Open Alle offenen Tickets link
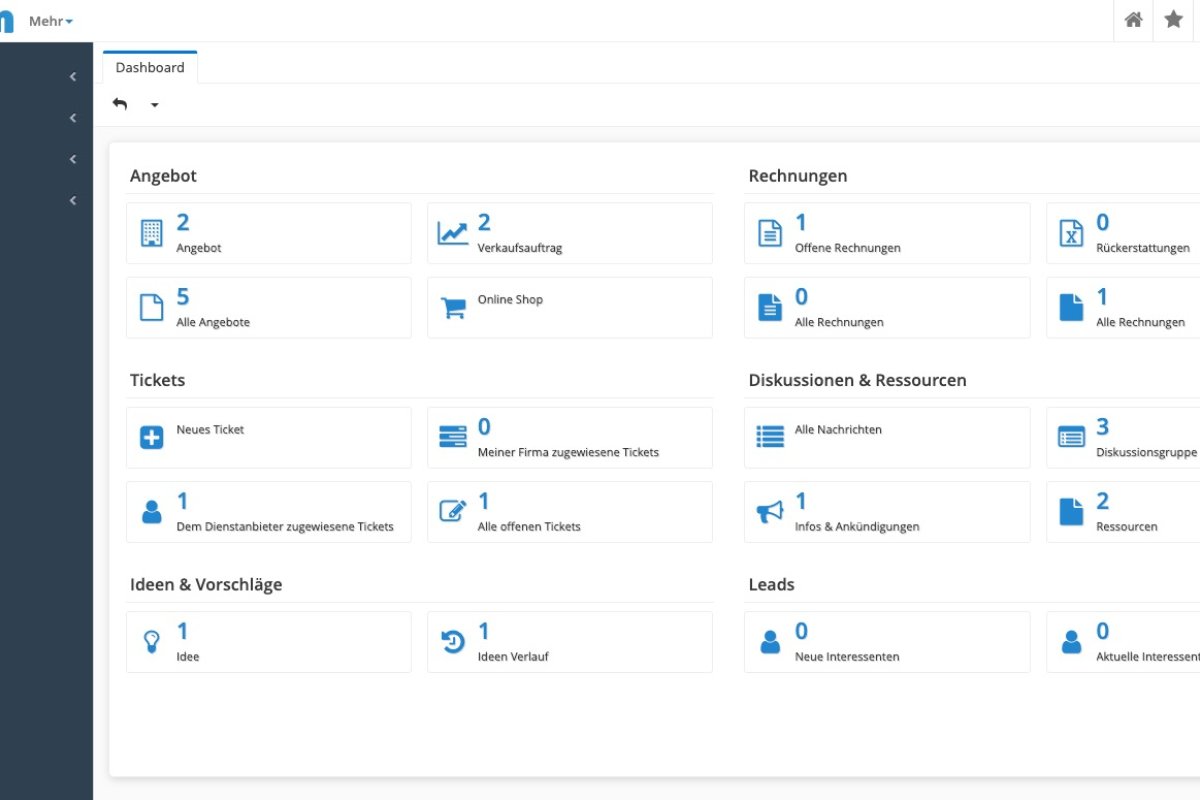The width and height of the screenshot is (1200, 800). click(x=529, y=526)
